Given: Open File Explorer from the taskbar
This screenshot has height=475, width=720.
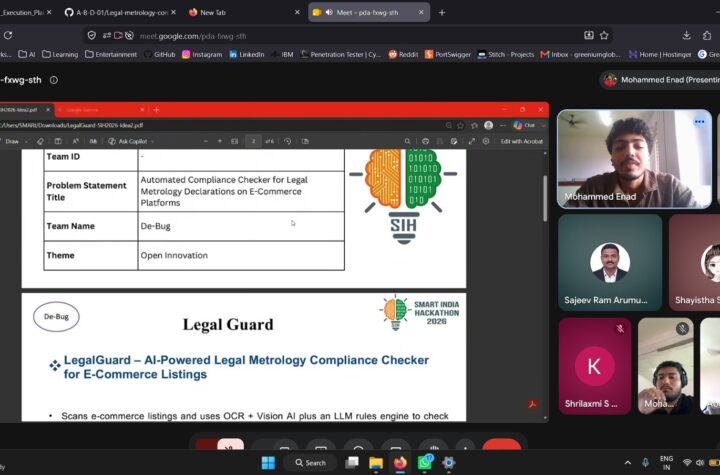Looking at the screenshot, I should pyautogui.click(x=376, y=463).
